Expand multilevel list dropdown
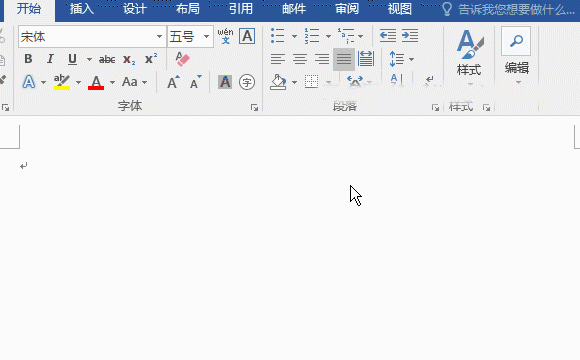This screenshot has height=360, width=580. [x=360, y=36]
